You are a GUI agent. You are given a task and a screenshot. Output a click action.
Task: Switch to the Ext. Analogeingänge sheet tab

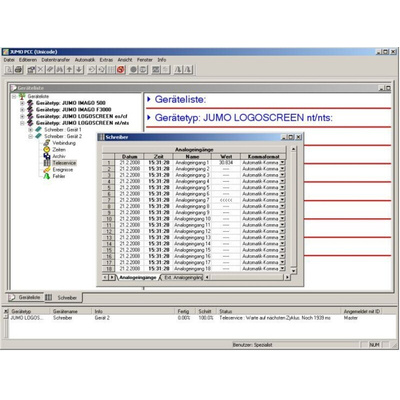183,277
